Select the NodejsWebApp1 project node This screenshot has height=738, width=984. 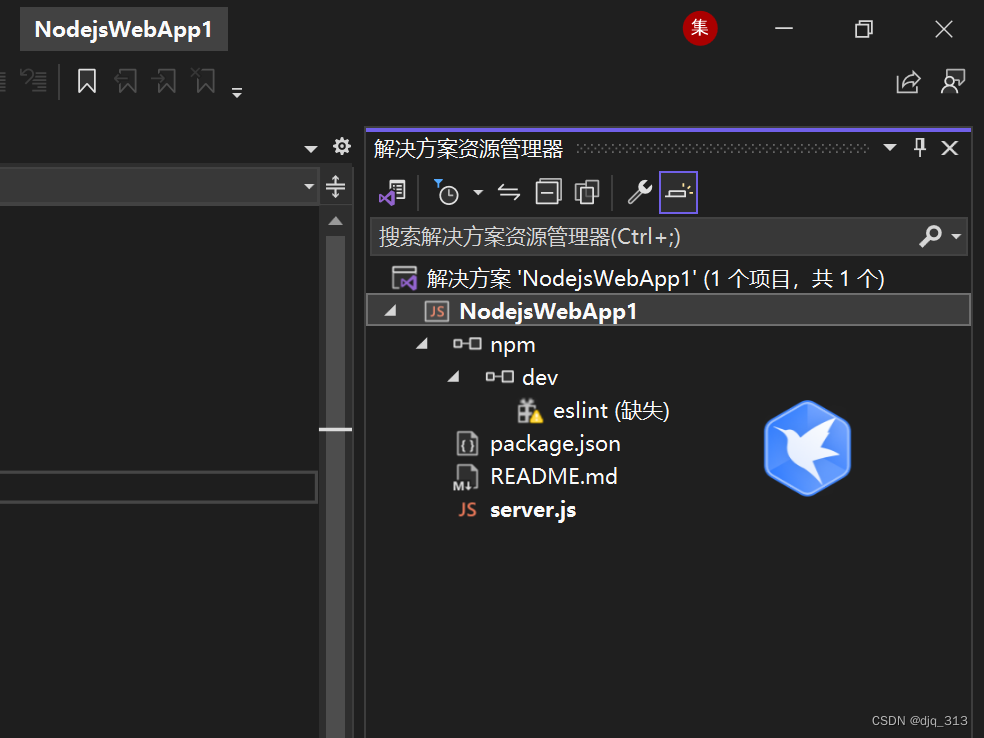click(668, 311)
